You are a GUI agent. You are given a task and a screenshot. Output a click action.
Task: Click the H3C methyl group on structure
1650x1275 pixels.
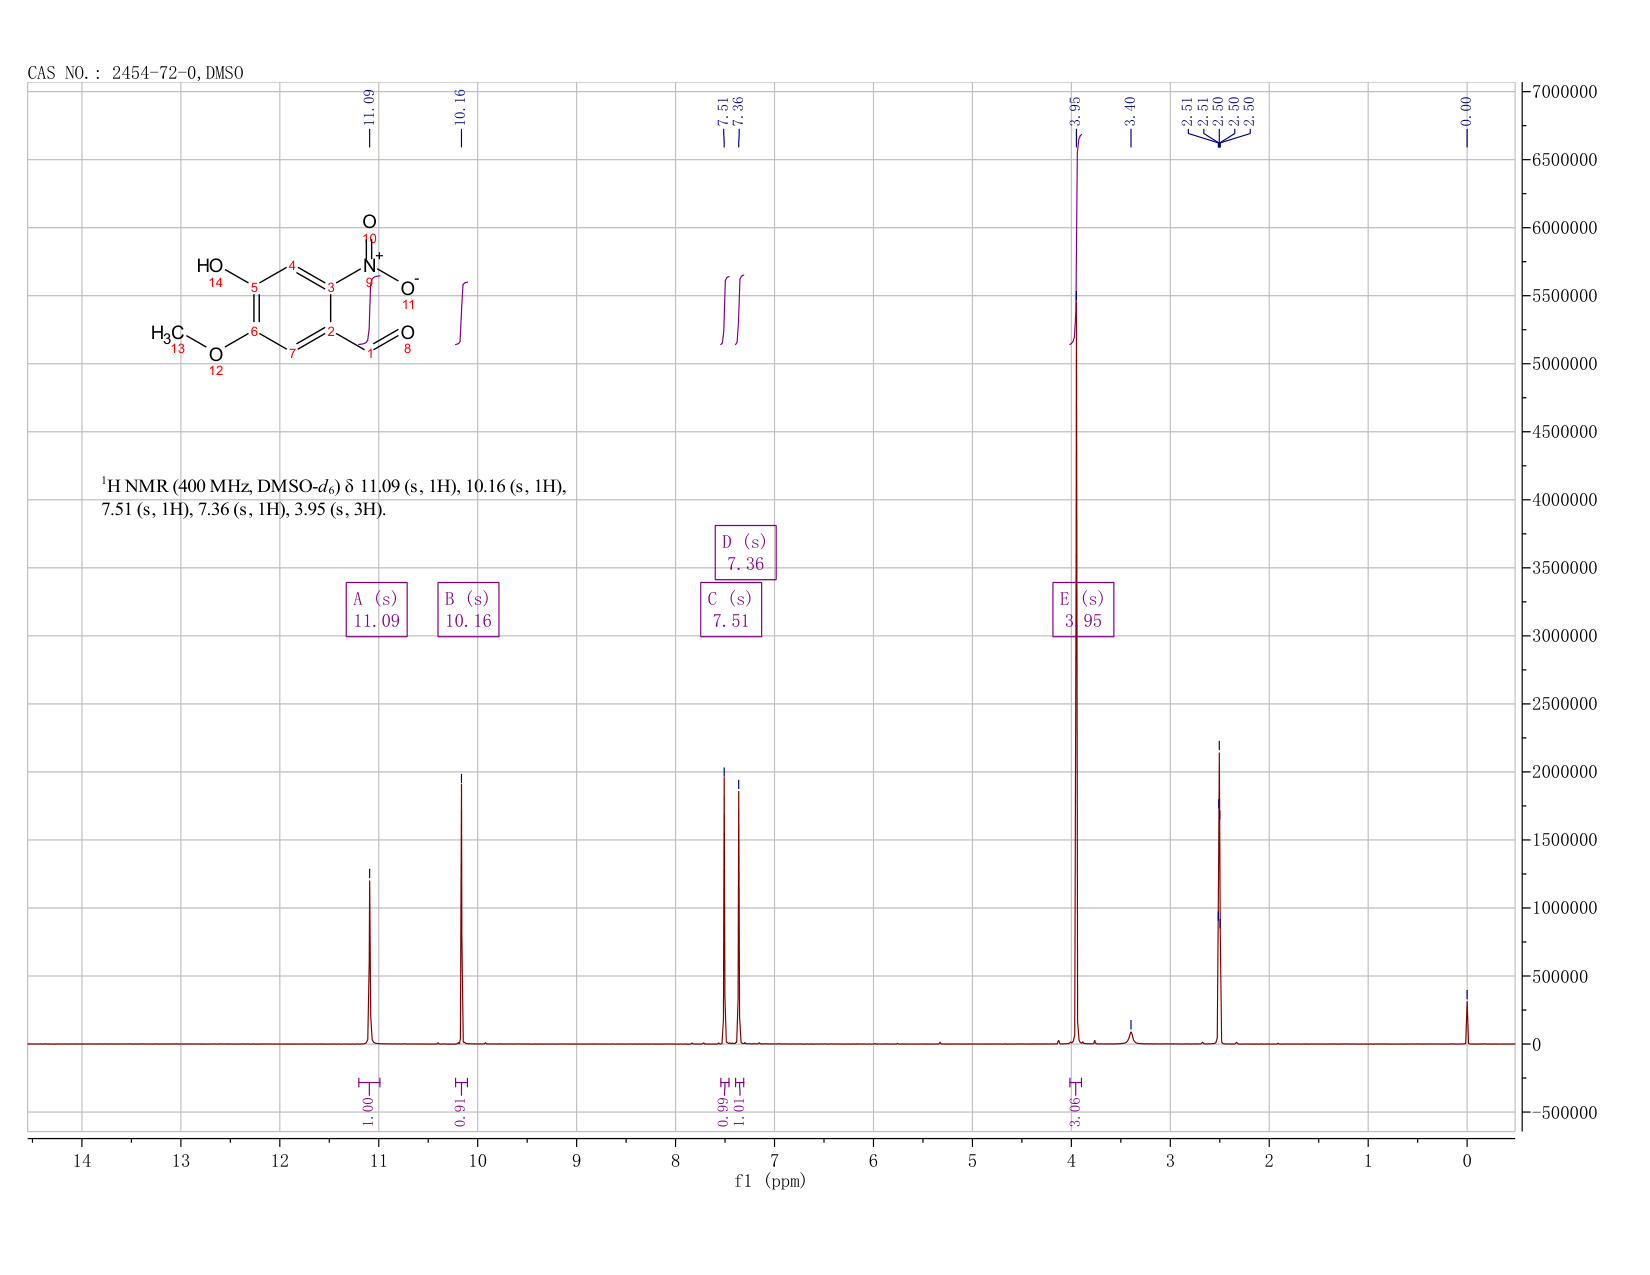pyautogui.click(x=167, y=333)
